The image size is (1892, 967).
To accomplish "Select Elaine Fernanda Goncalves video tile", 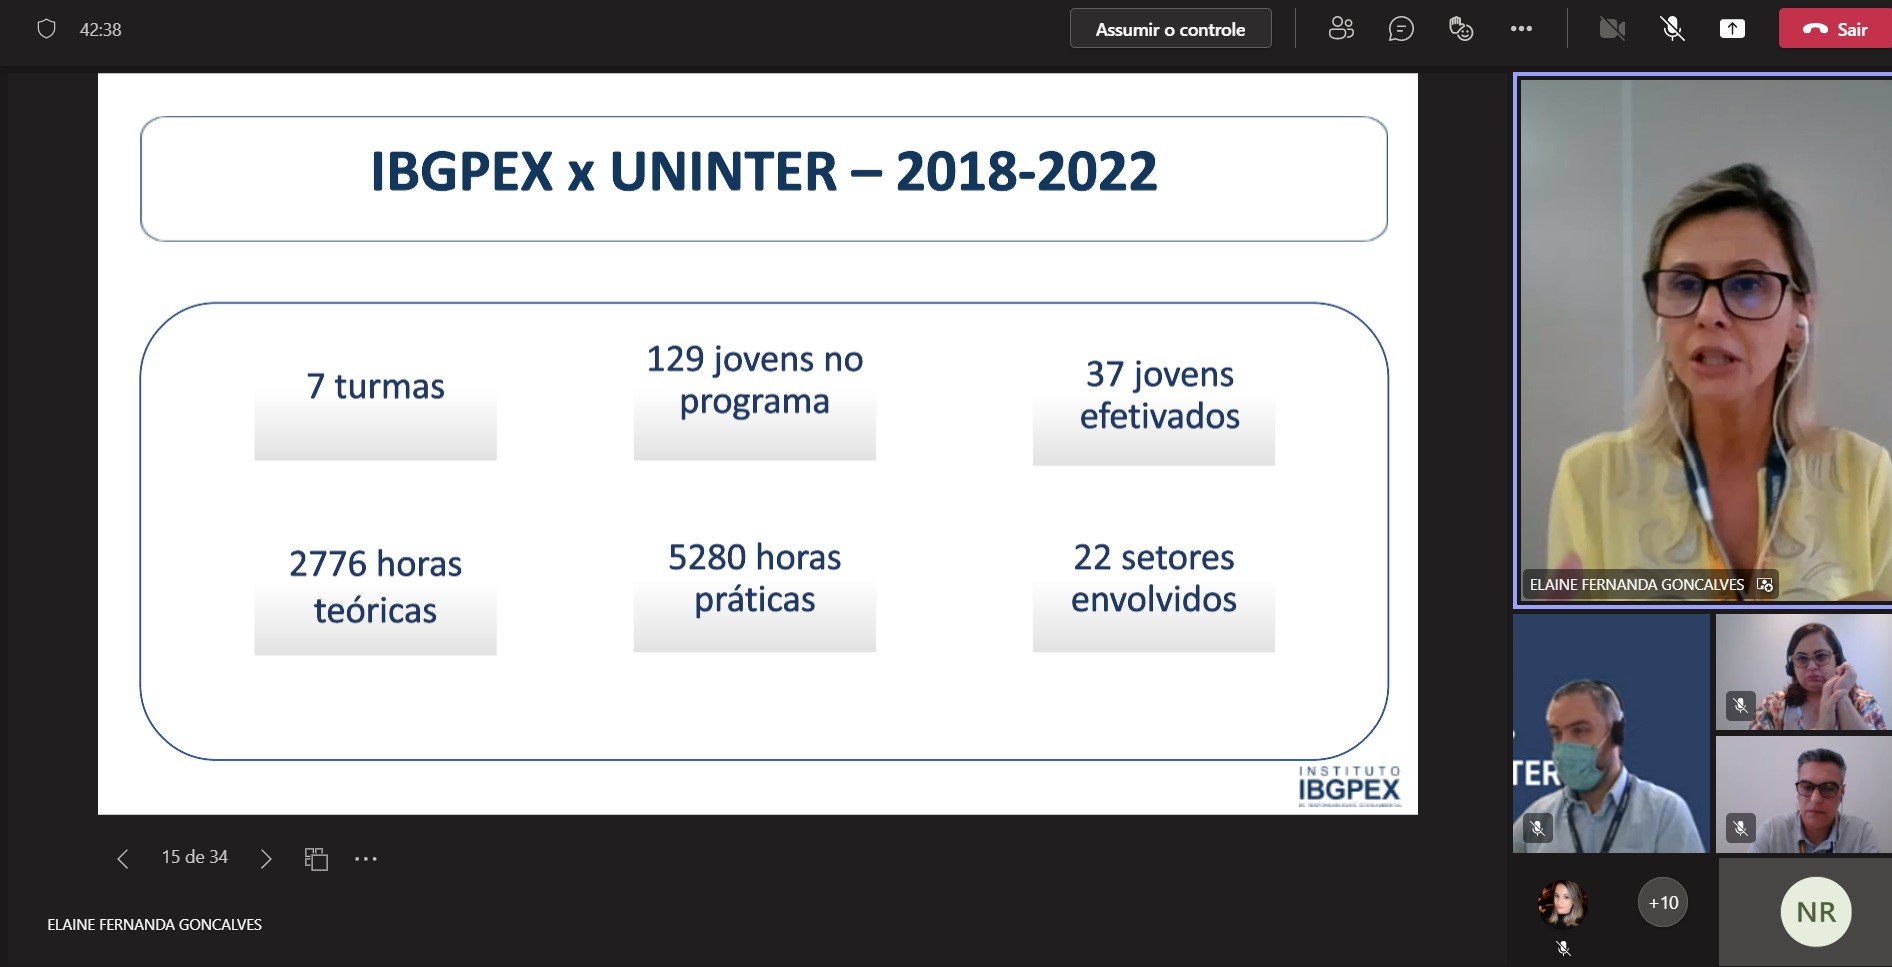I will pyautogui.click(x=1704, y=340).
